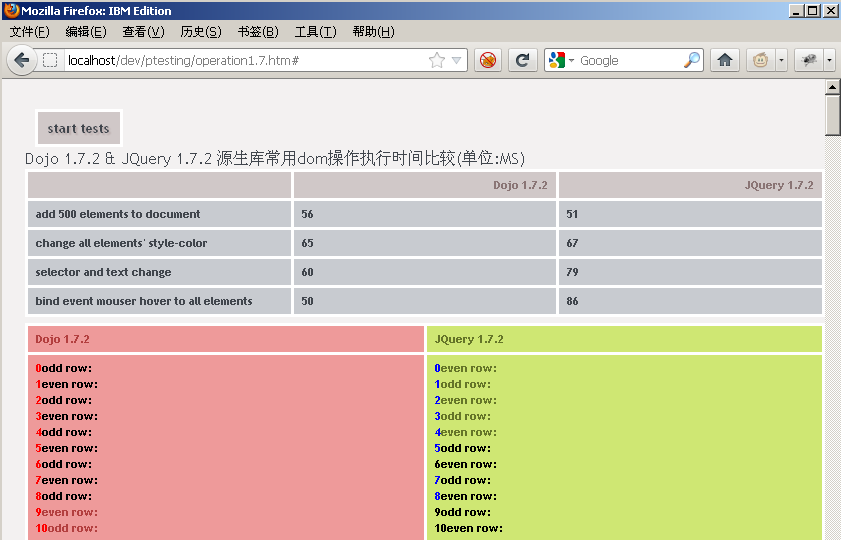Click 'bind event mouser hover to all elements' label
The image size is (841, 540).
coord(144,301)
